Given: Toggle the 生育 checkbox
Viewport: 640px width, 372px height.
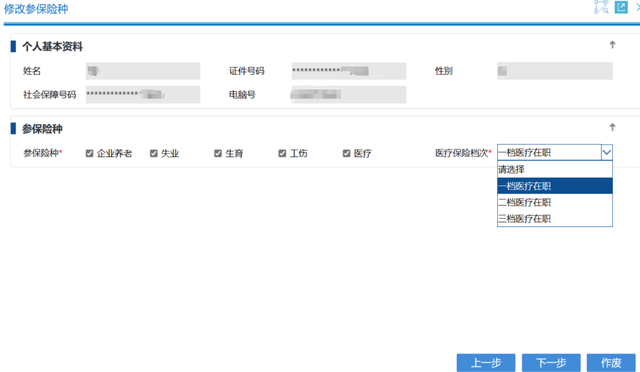Looking at the screenshot, I should [218, 153].
